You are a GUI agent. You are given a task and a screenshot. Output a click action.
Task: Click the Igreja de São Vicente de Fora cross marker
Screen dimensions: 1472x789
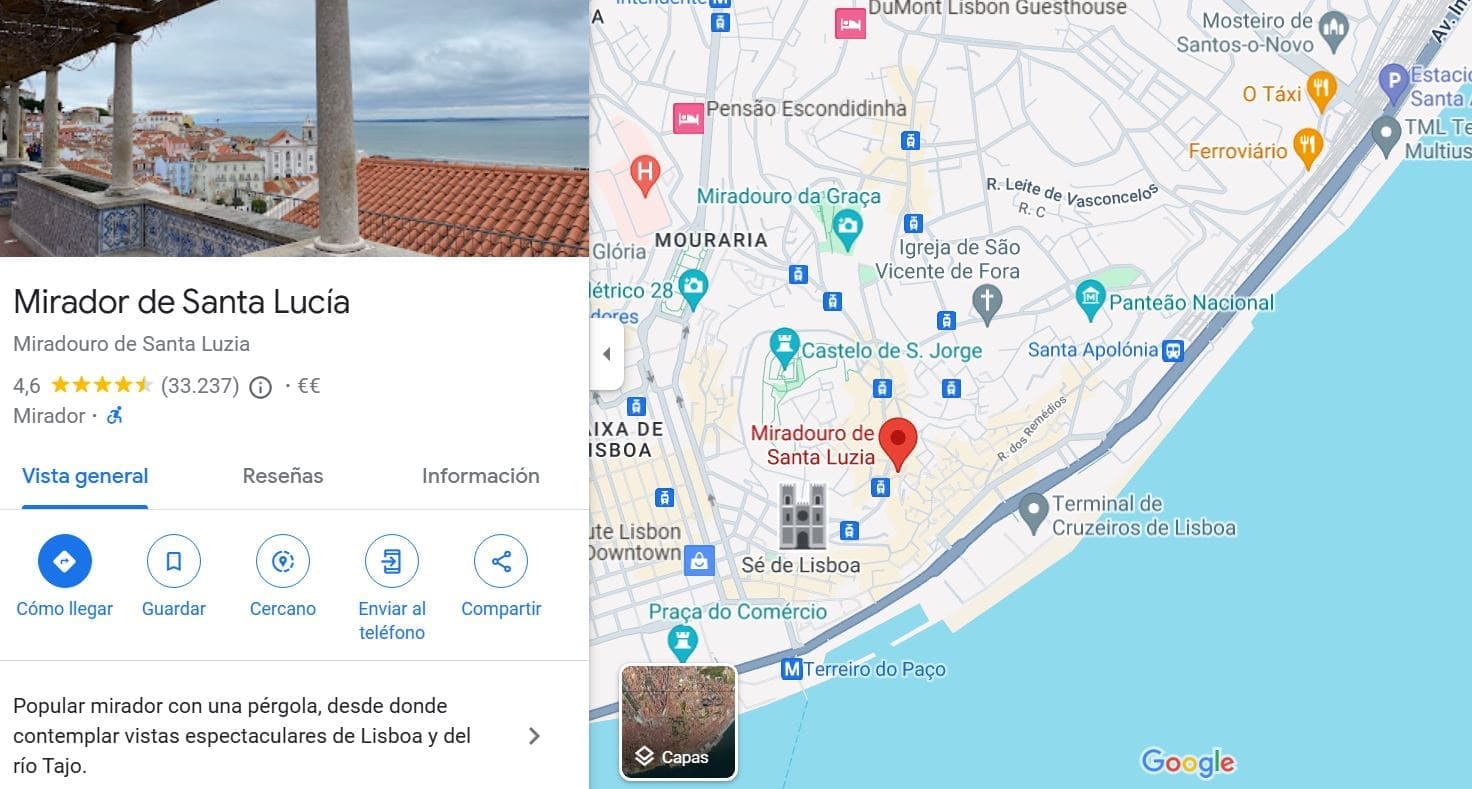(987, 305)
